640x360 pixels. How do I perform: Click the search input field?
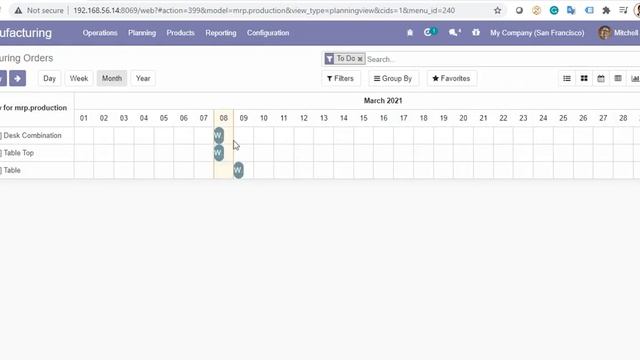(x=502, y=59)
